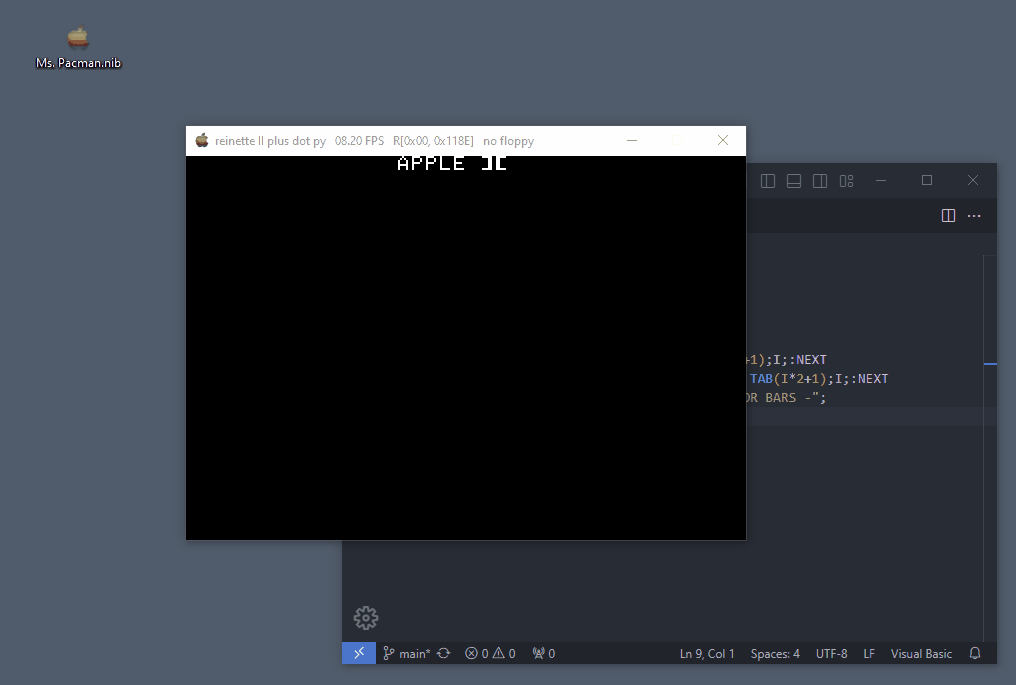The height and width of the screenshot is (685, 1016).
Task: Toggle secondary side bar in VS Code
Action: click(x=820, y=181)
